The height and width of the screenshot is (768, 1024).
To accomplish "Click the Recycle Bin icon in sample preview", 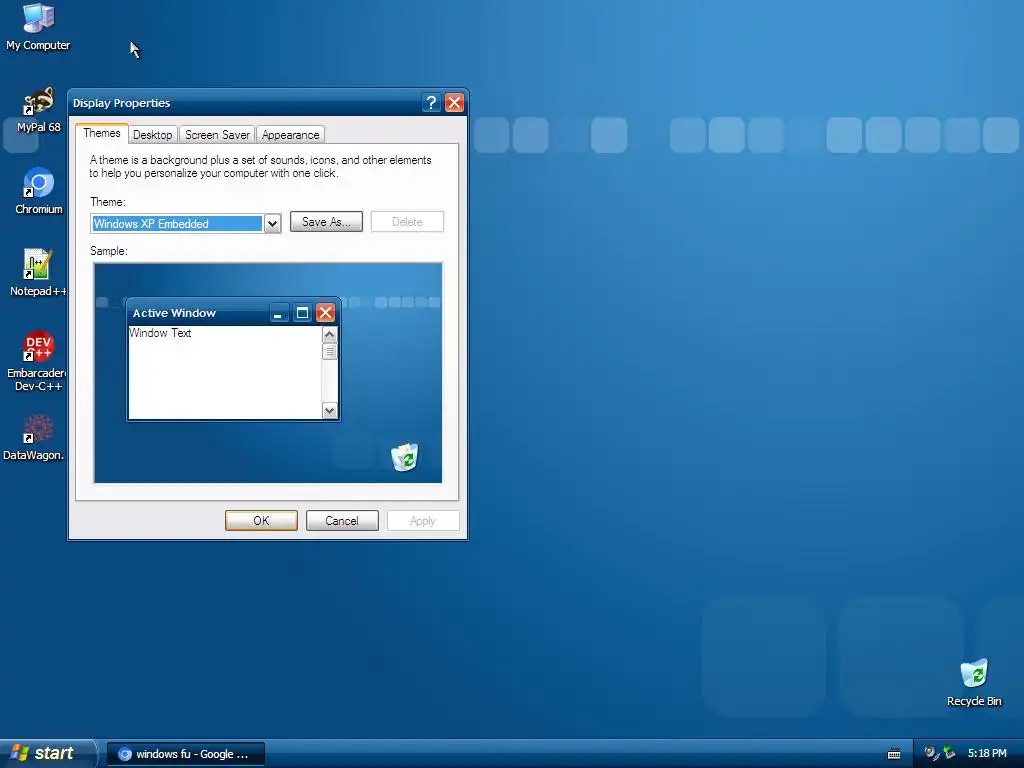I will click(405, 457).
